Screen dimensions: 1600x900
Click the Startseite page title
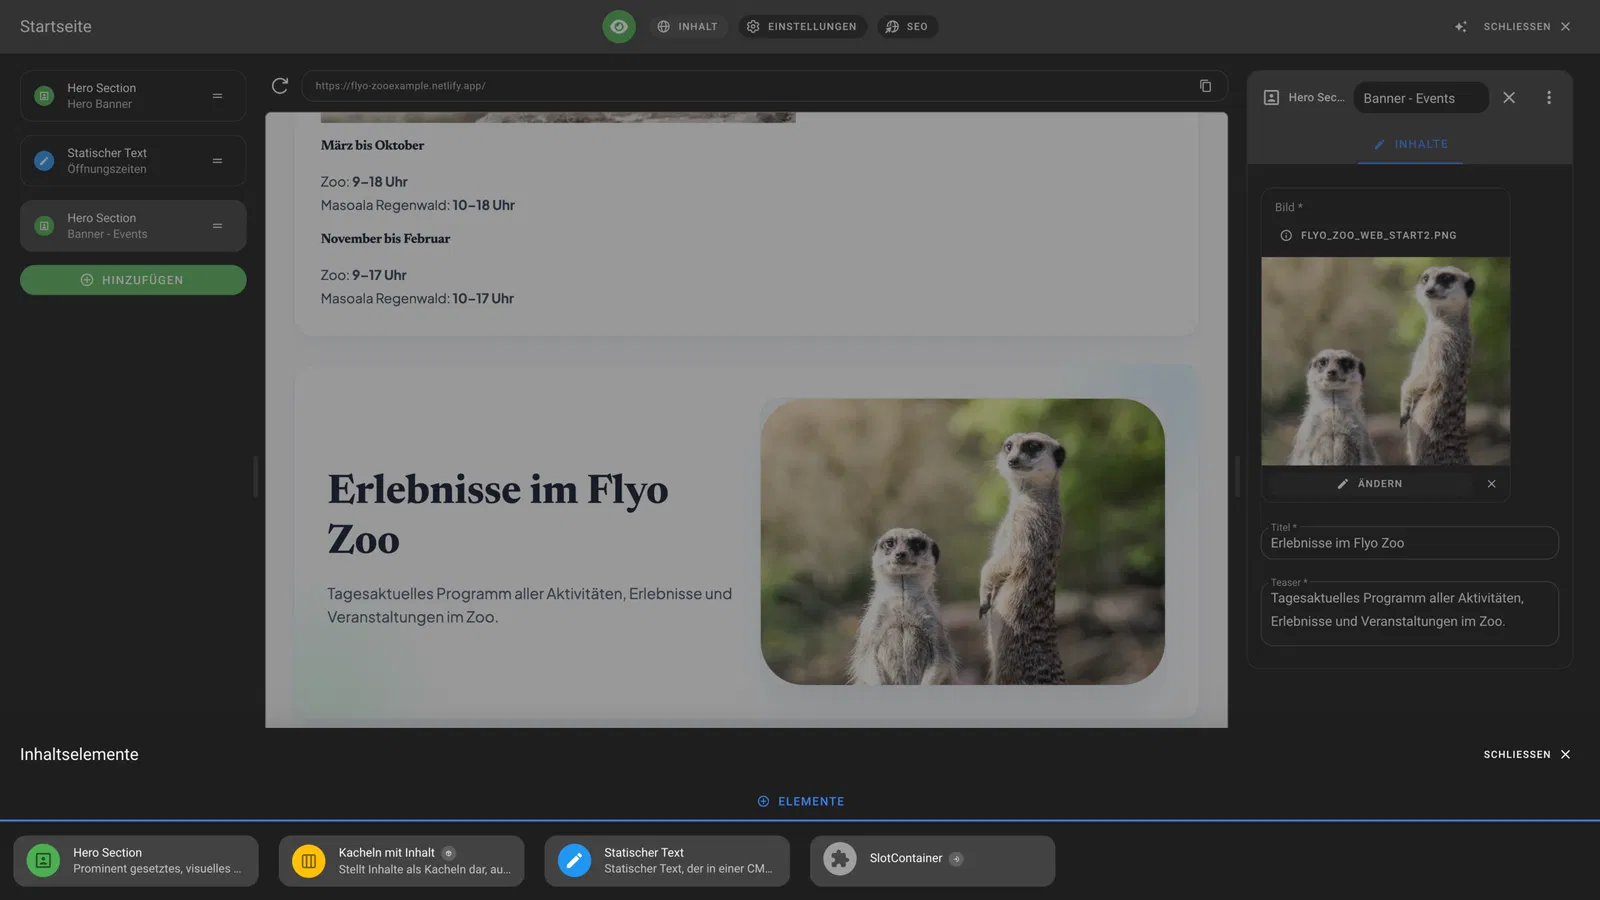(x=56, y=27)
